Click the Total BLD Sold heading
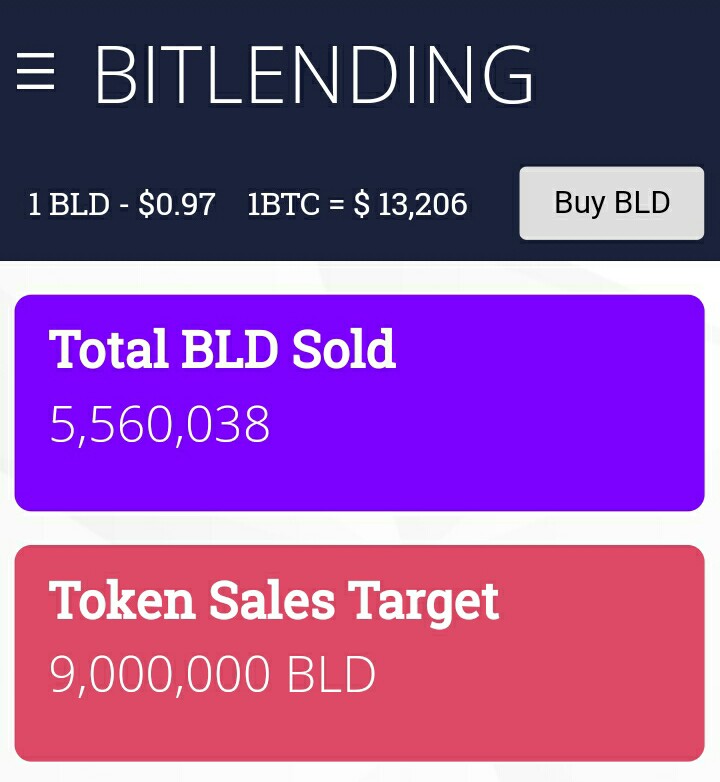The width and height of the screenshot is (720, 782). [222, 348]
